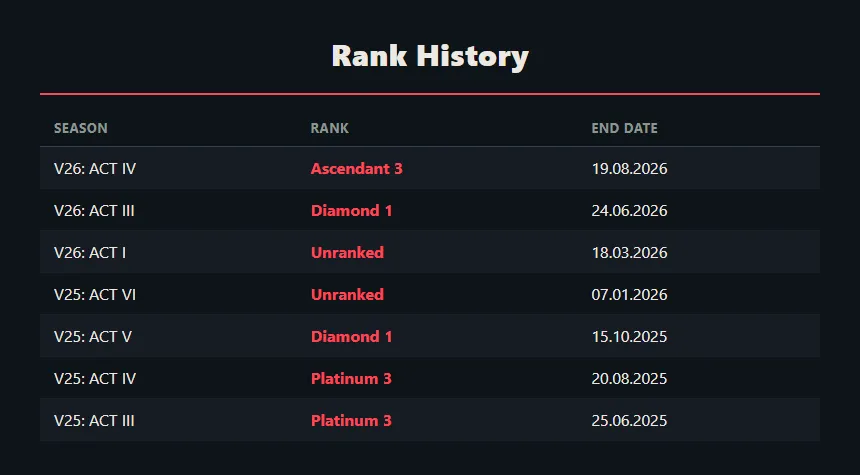Open the Ascendant 3 rank link
This screenshot has width=860, height=475.
point(357,168)
